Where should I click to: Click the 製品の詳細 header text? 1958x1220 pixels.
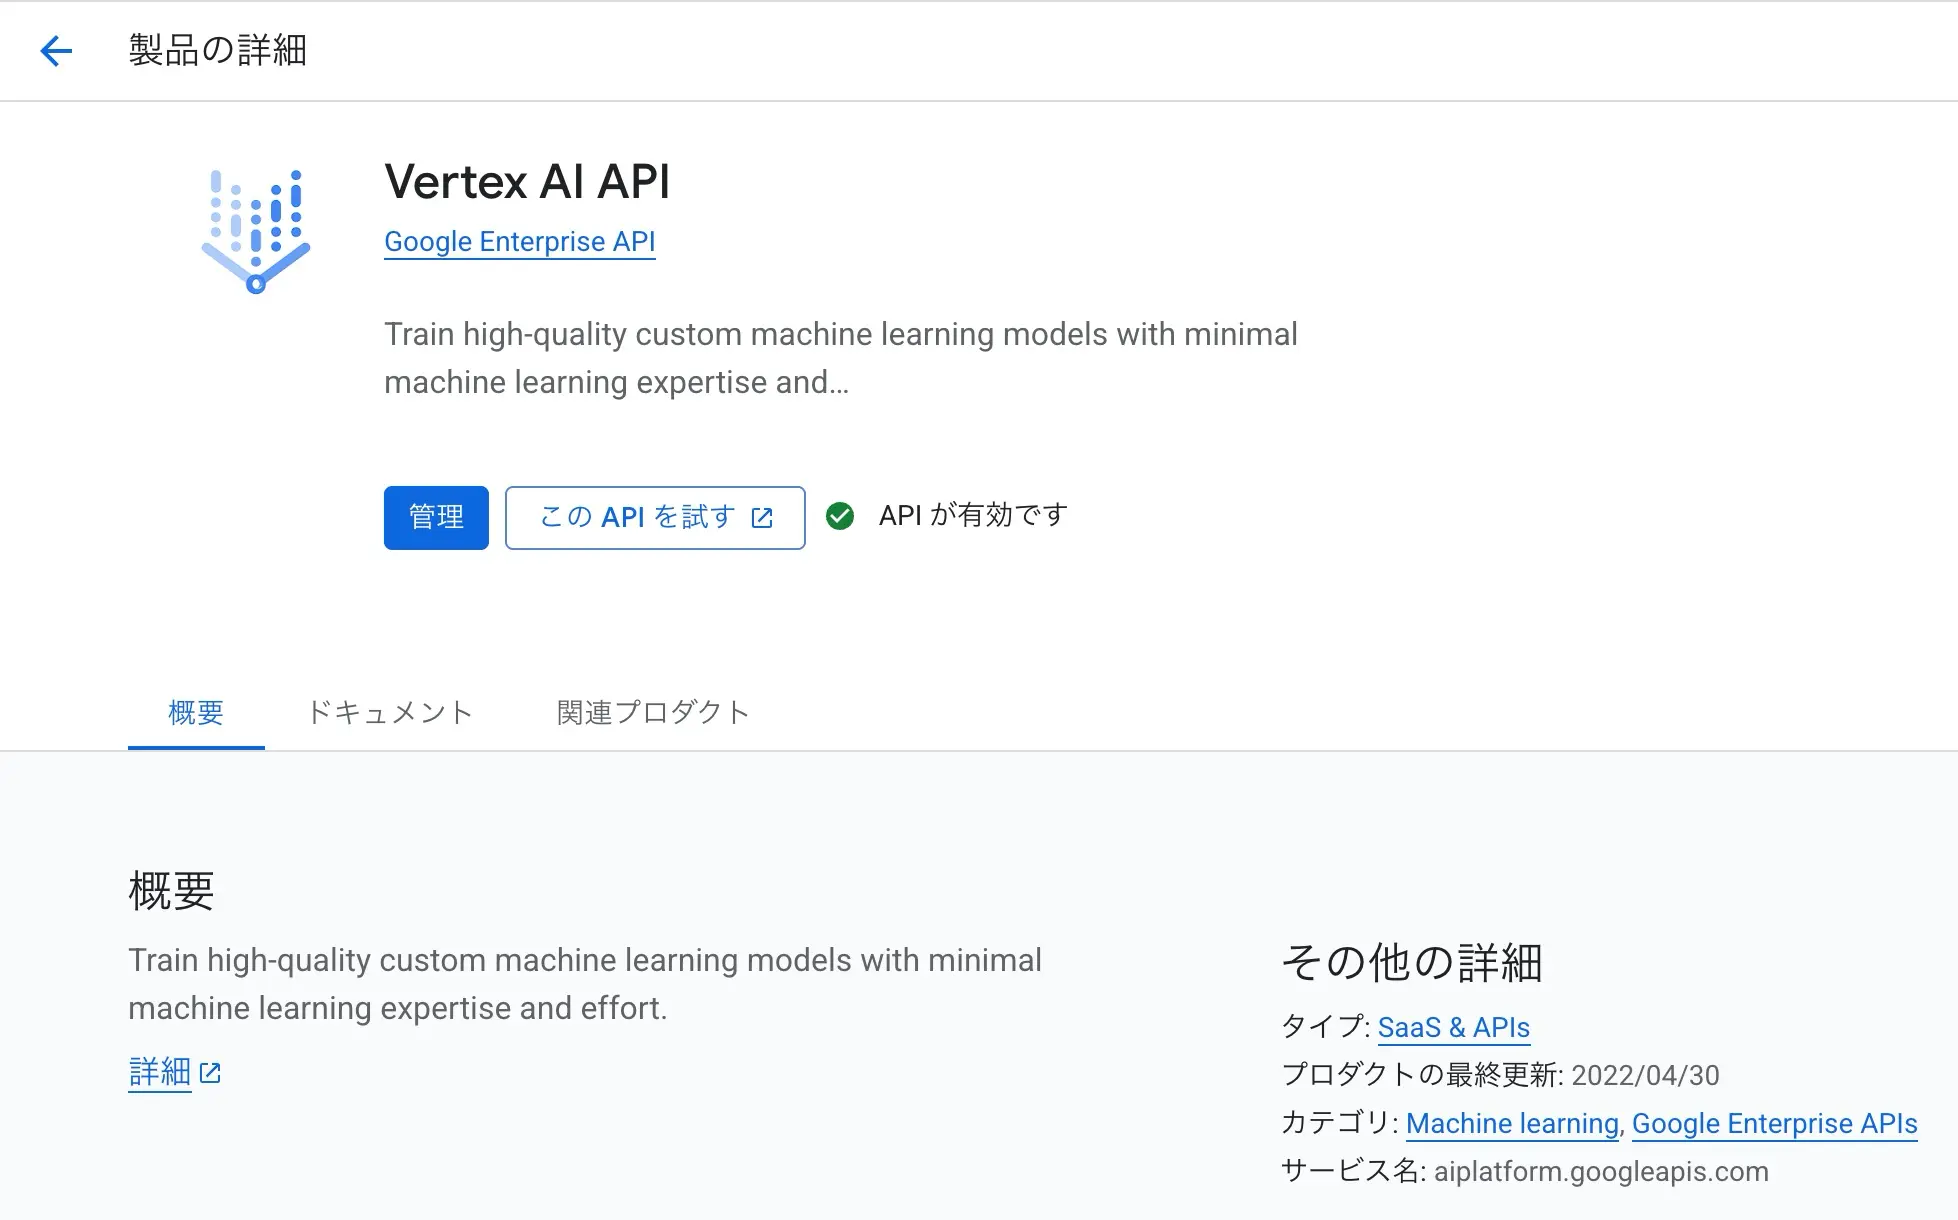tap(217, 50)
